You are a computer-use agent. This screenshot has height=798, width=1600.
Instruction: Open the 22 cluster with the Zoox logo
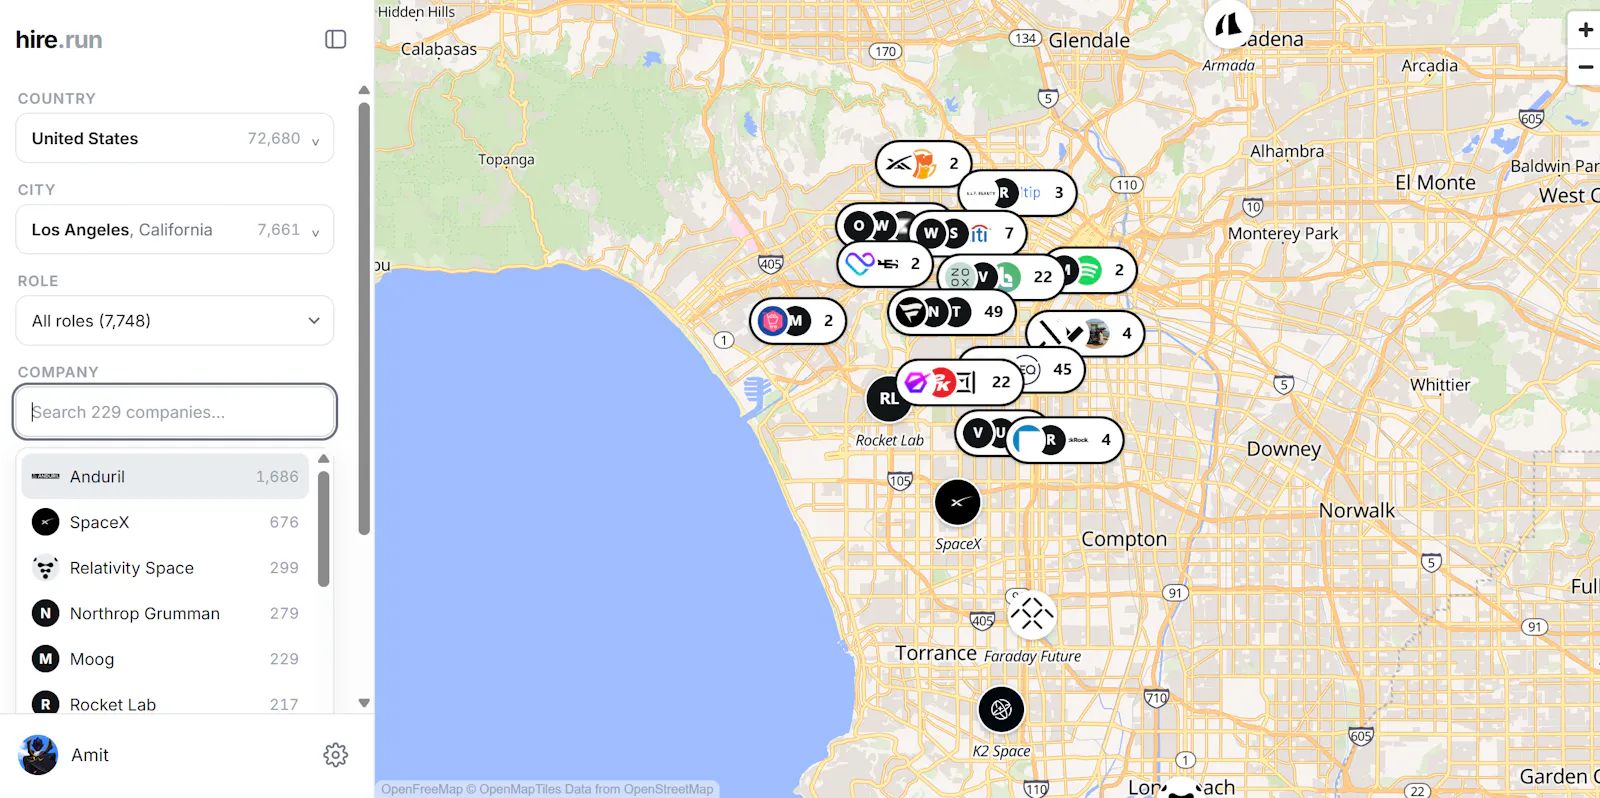pyautogui.click(x=1000, y=277)
